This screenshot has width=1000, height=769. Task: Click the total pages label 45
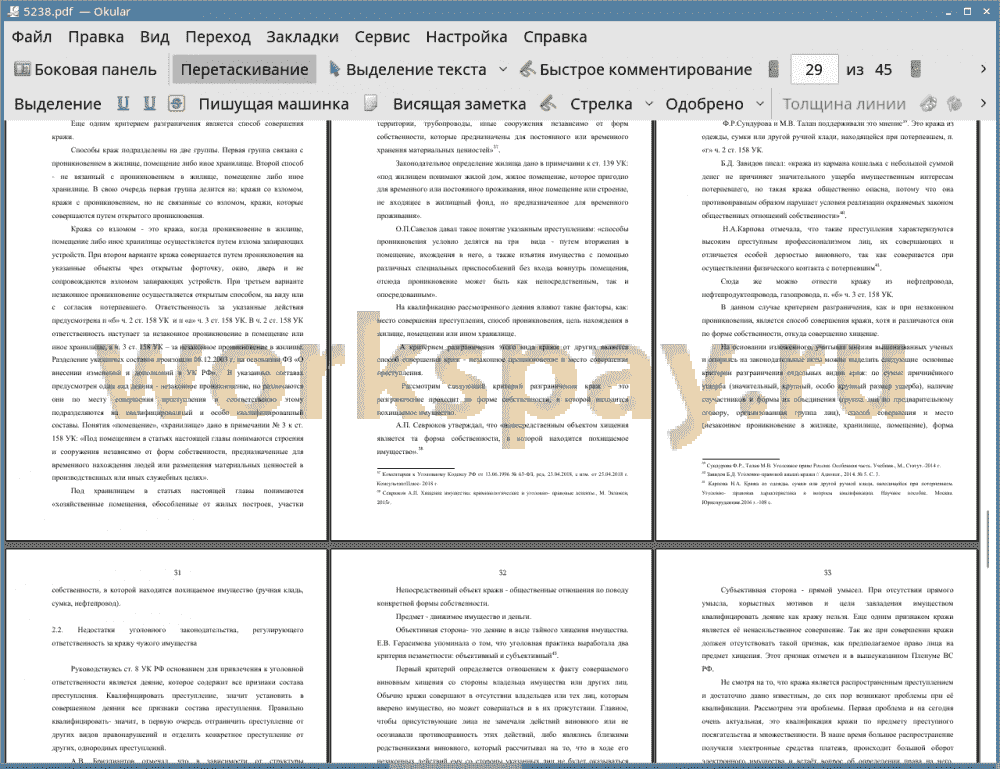(883, 70)
